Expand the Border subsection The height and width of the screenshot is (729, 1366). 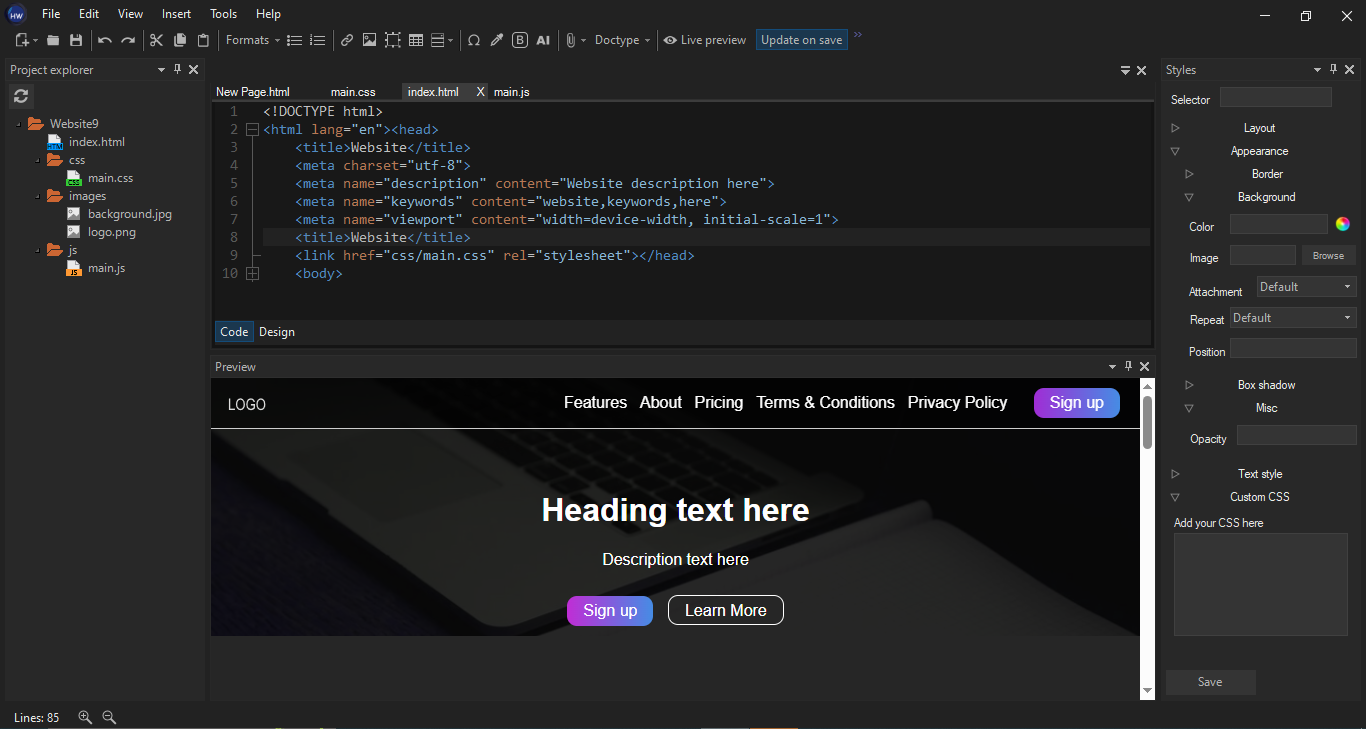[1189, 174]
